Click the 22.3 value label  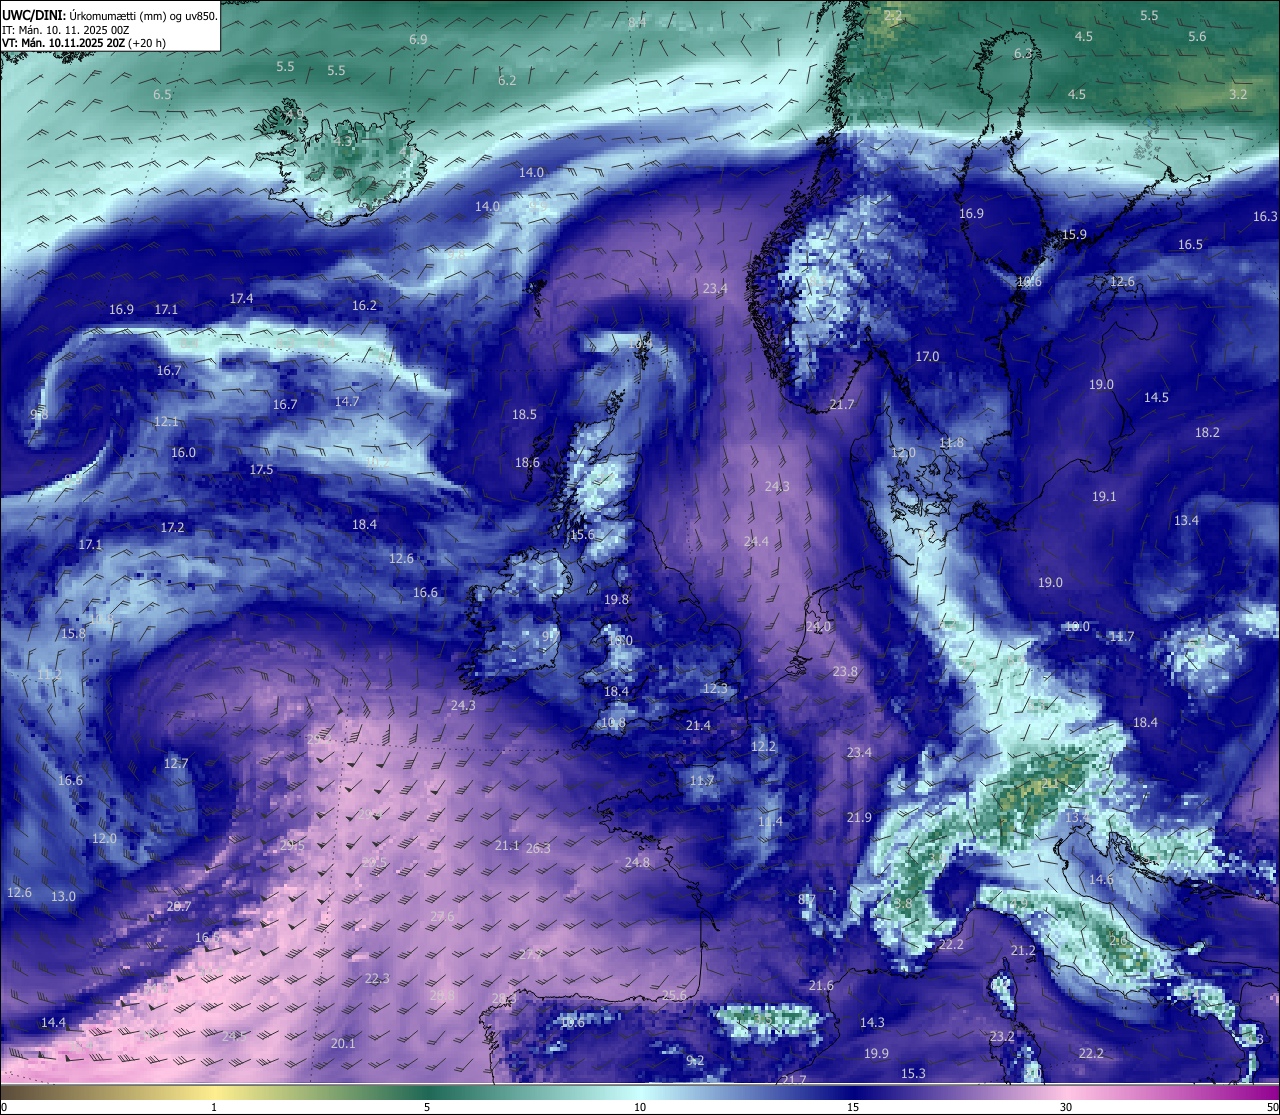point(377,978)
